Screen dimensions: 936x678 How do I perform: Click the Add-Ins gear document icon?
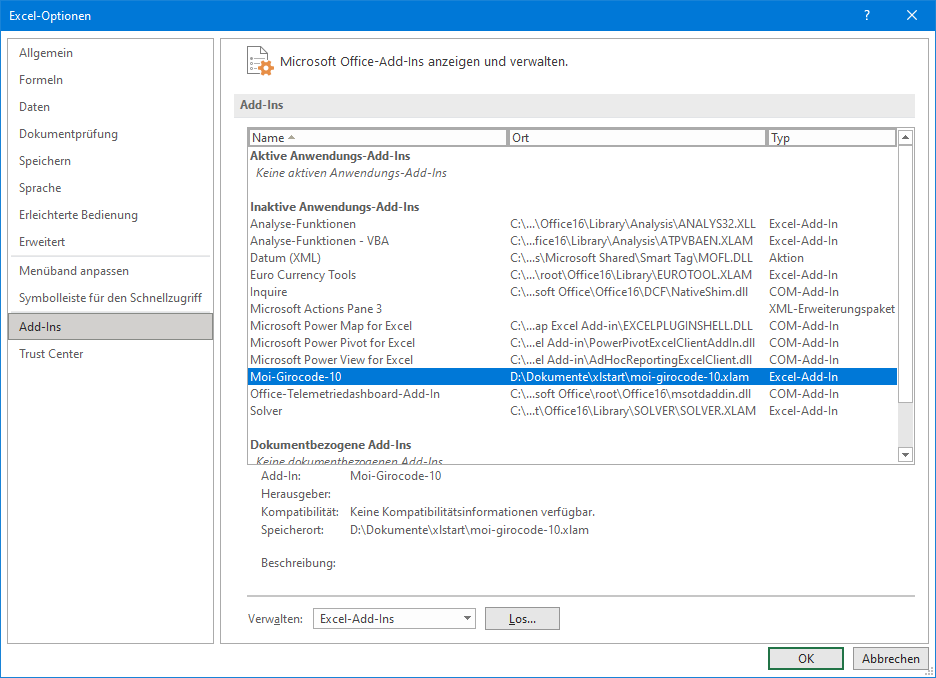pyautogui.click(x=260, y=61)
